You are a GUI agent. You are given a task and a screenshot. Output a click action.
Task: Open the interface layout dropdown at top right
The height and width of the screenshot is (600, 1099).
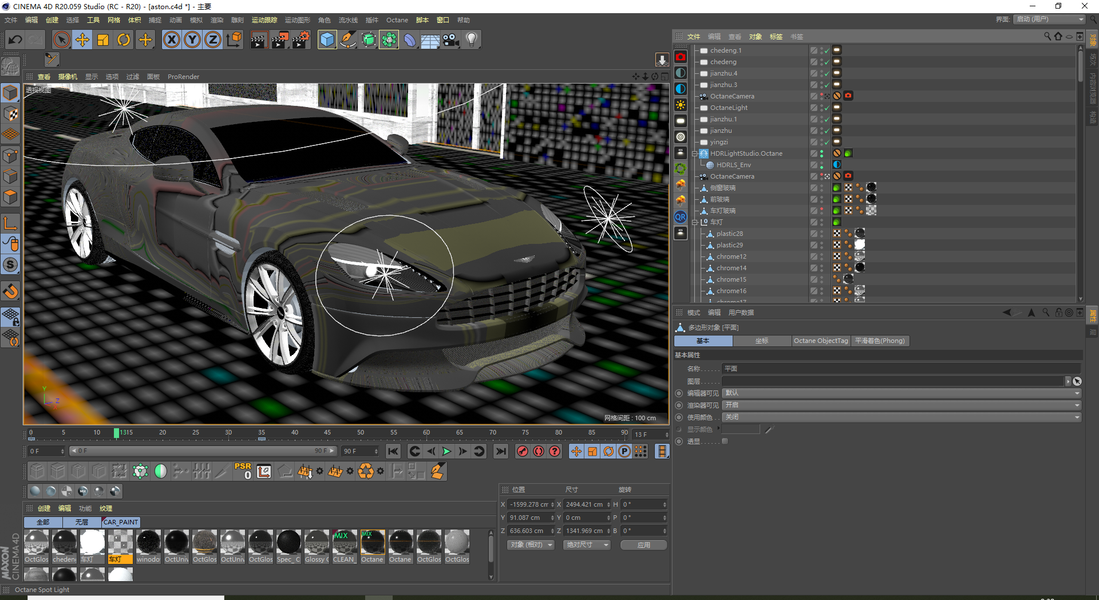click(x=1049, y=19)
